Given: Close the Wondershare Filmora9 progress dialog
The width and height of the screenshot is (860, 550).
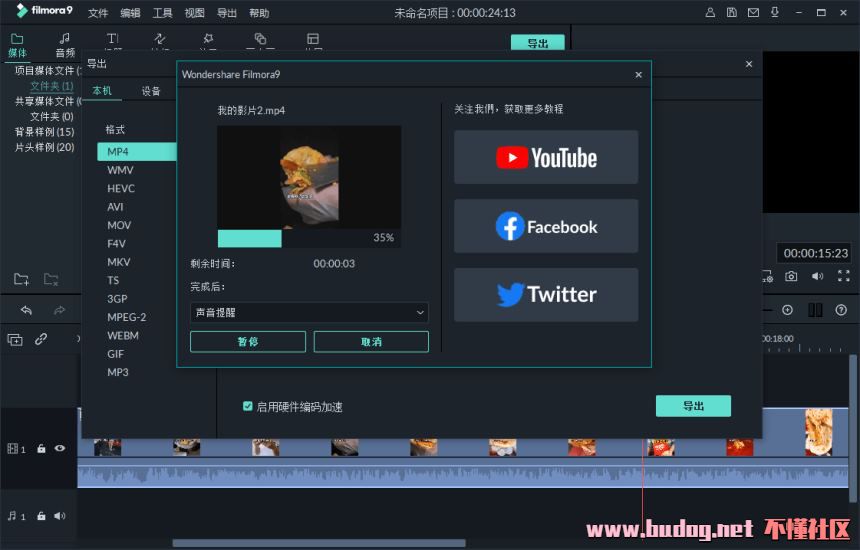Looking at the screenshot, I should coord(638,75).
